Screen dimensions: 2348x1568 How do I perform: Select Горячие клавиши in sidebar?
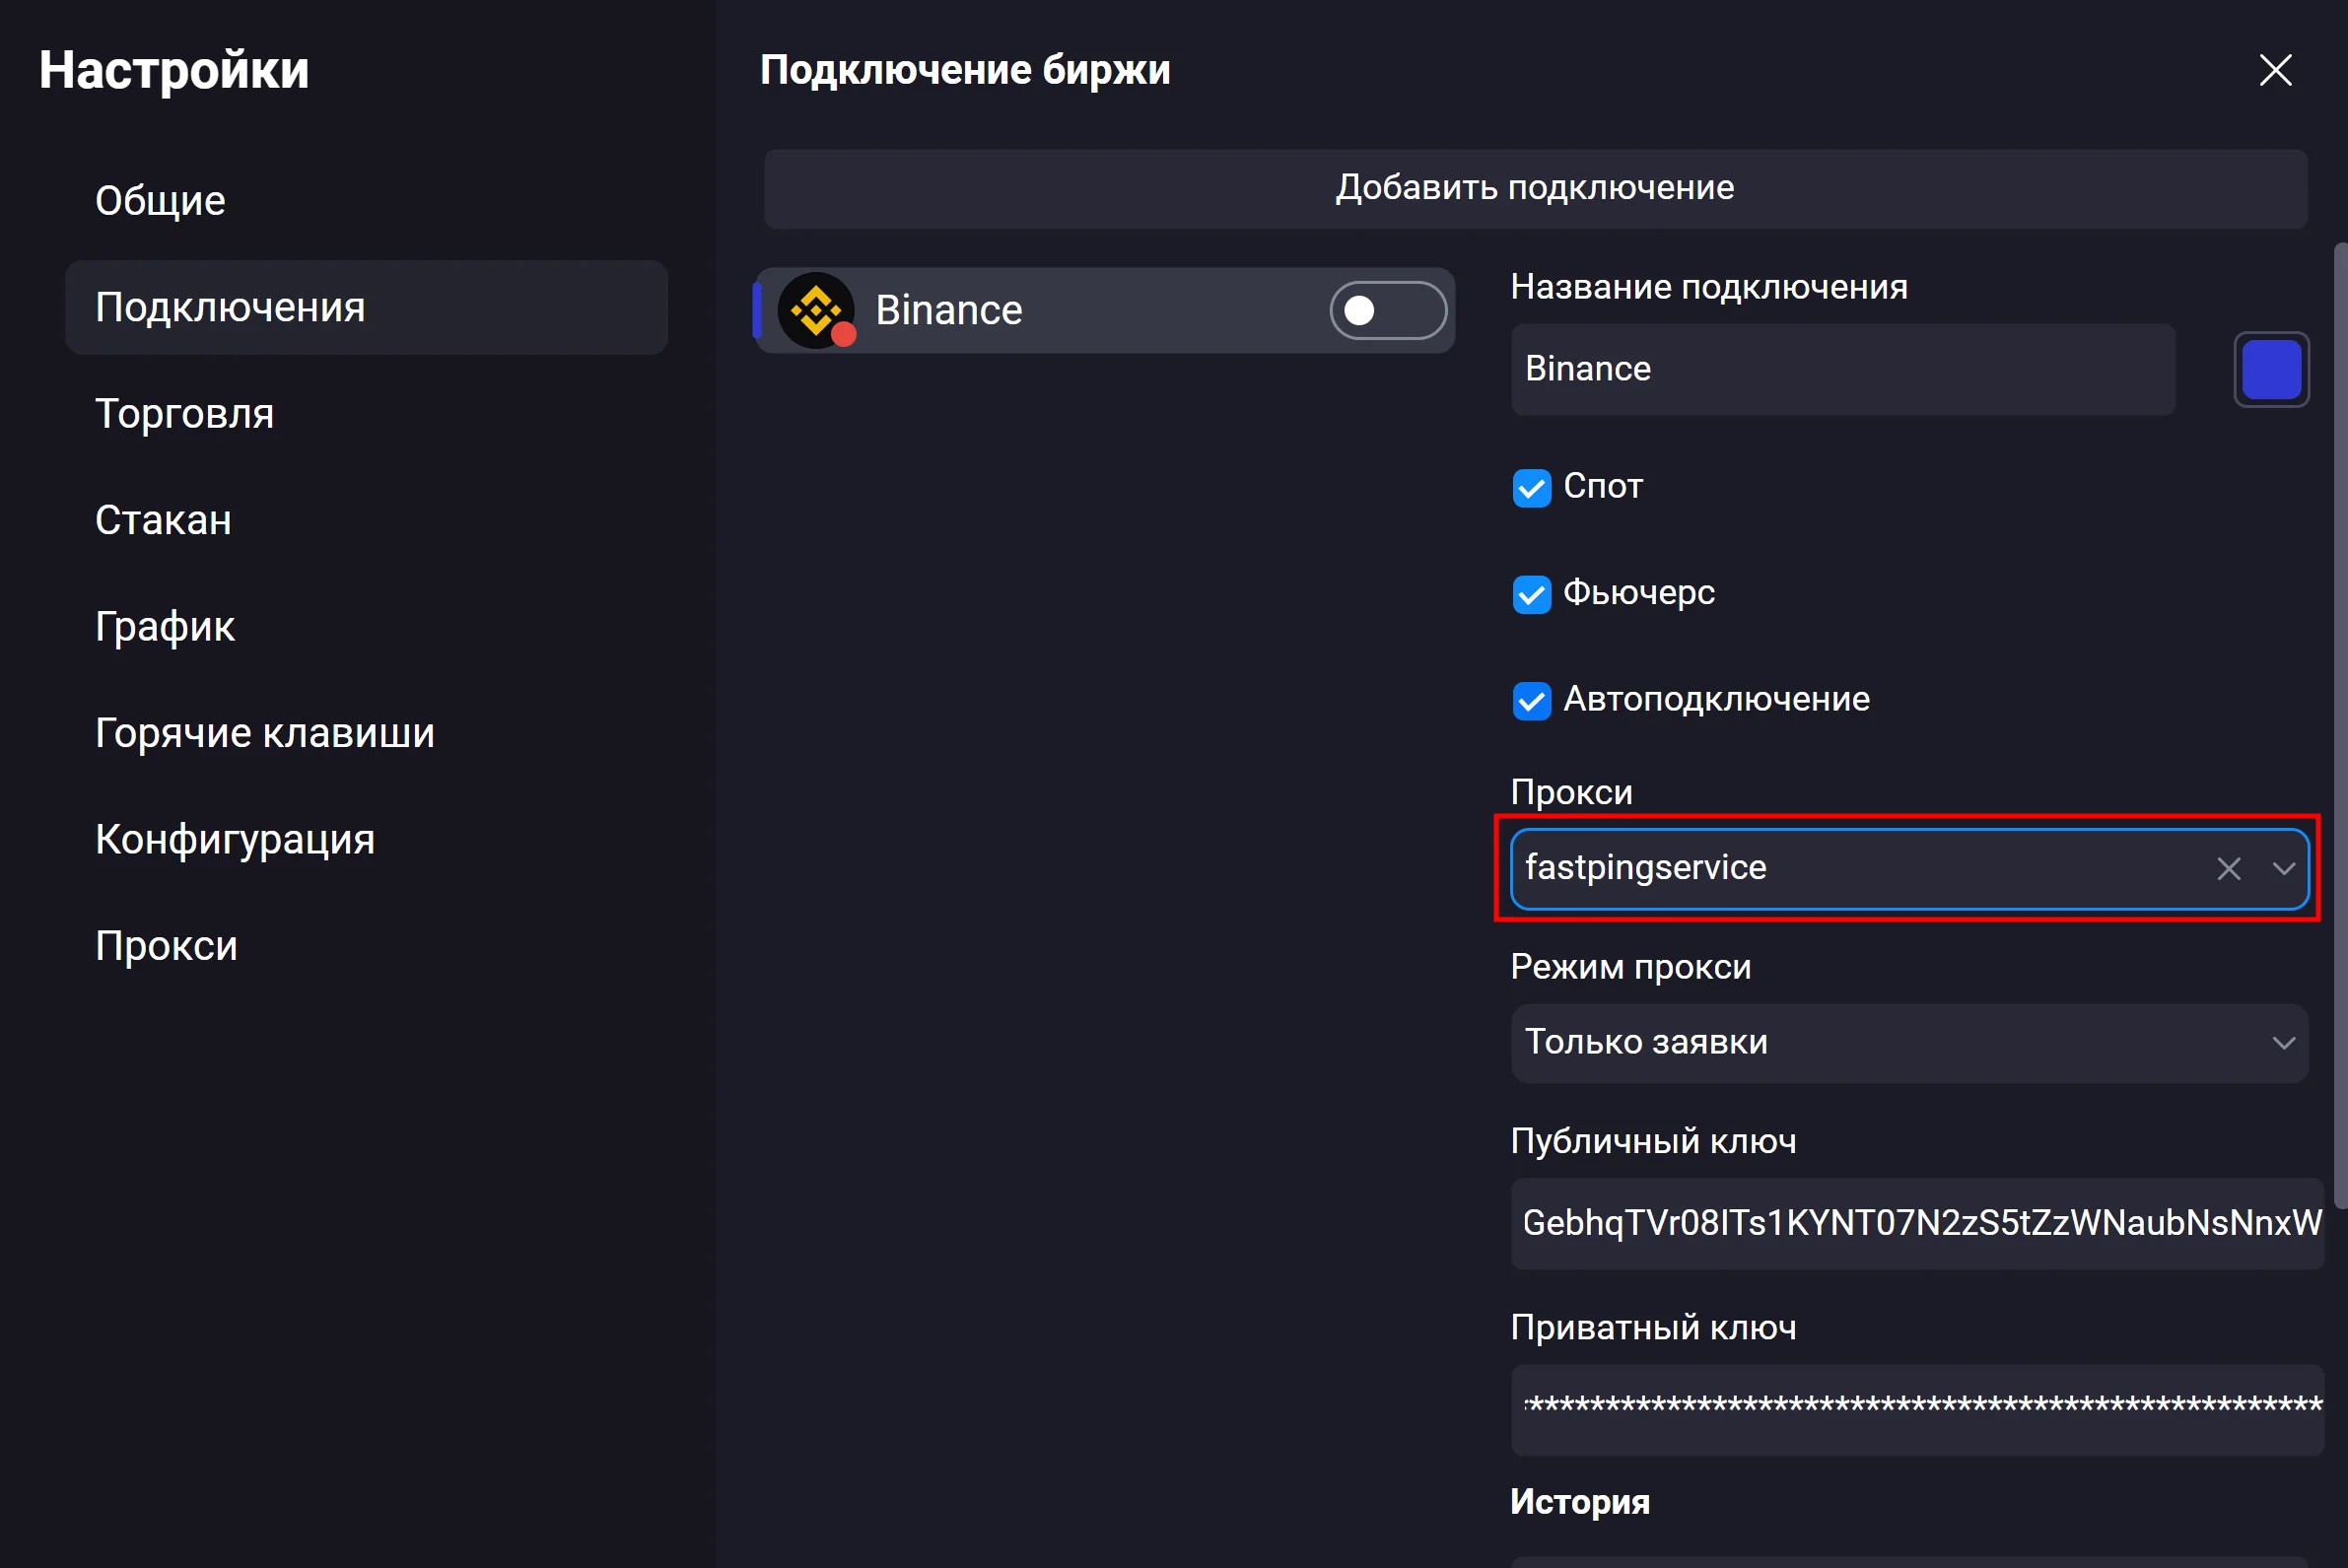(x=264, y=733)
